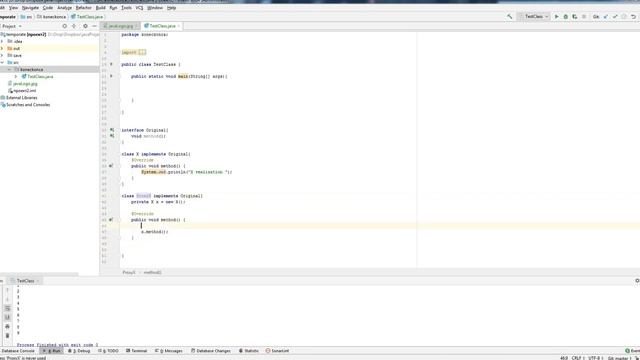Open the Refactor menu
Screen dimensions: 640x360
84,8
